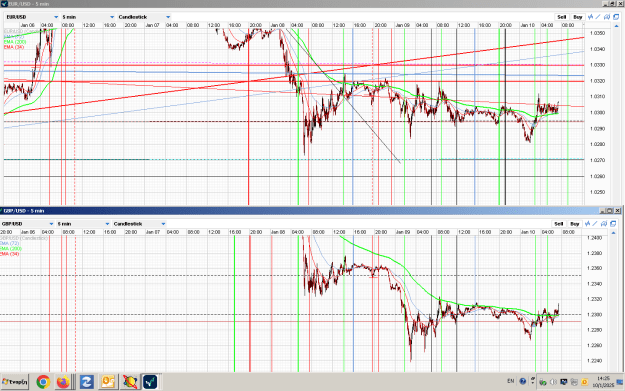The width and height of the screenshot is (625, 391).
Task: Open the volume speaker tray icon
Action: (553, 382)
